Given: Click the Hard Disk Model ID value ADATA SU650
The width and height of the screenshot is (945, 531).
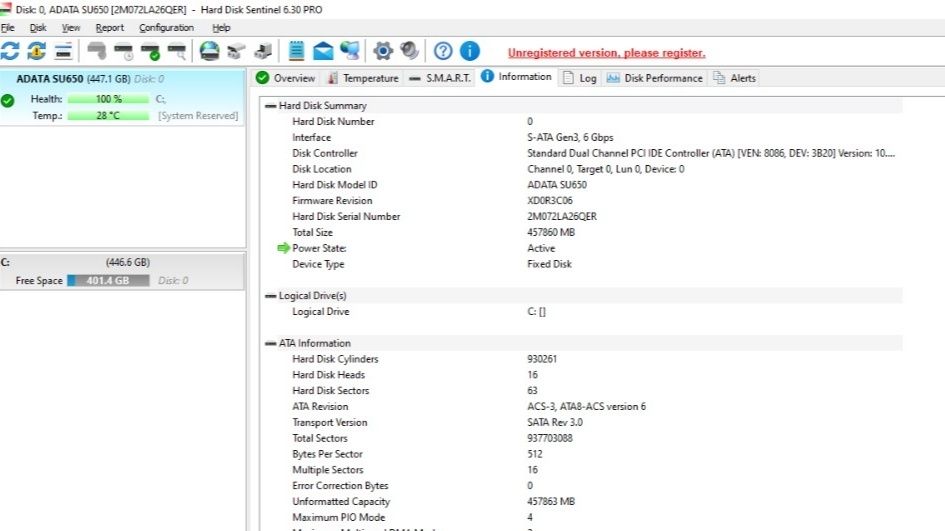Looking at the screenshot, I should click(x=557, y=185).
